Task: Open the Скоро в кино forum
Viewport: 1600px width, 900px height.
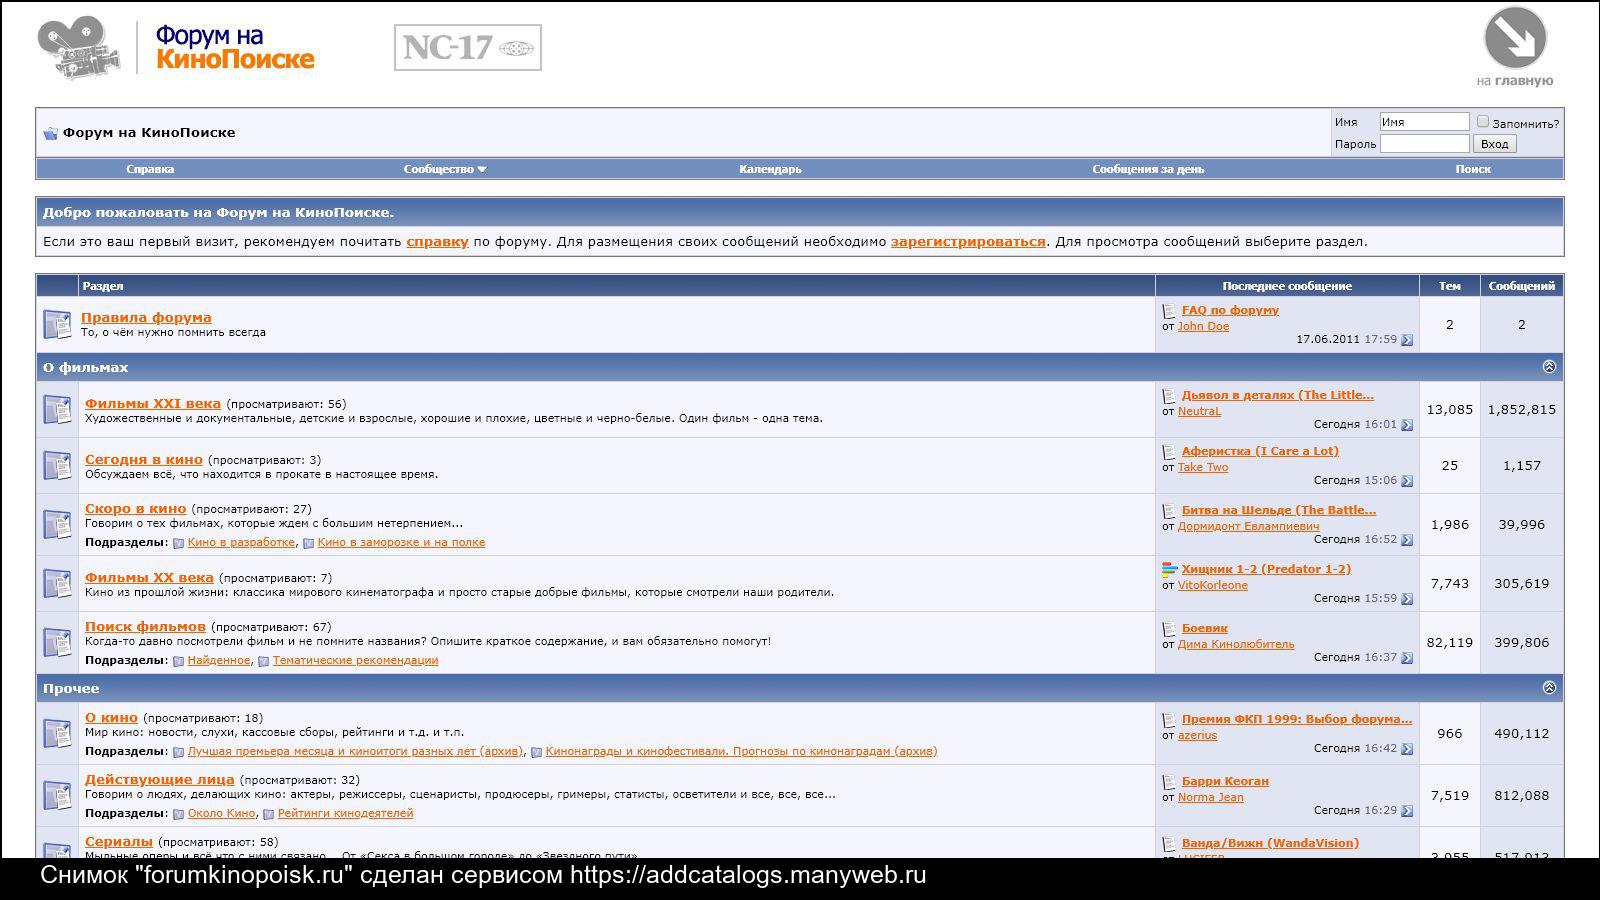Action: pyautogui.click(x=136, y=508)
